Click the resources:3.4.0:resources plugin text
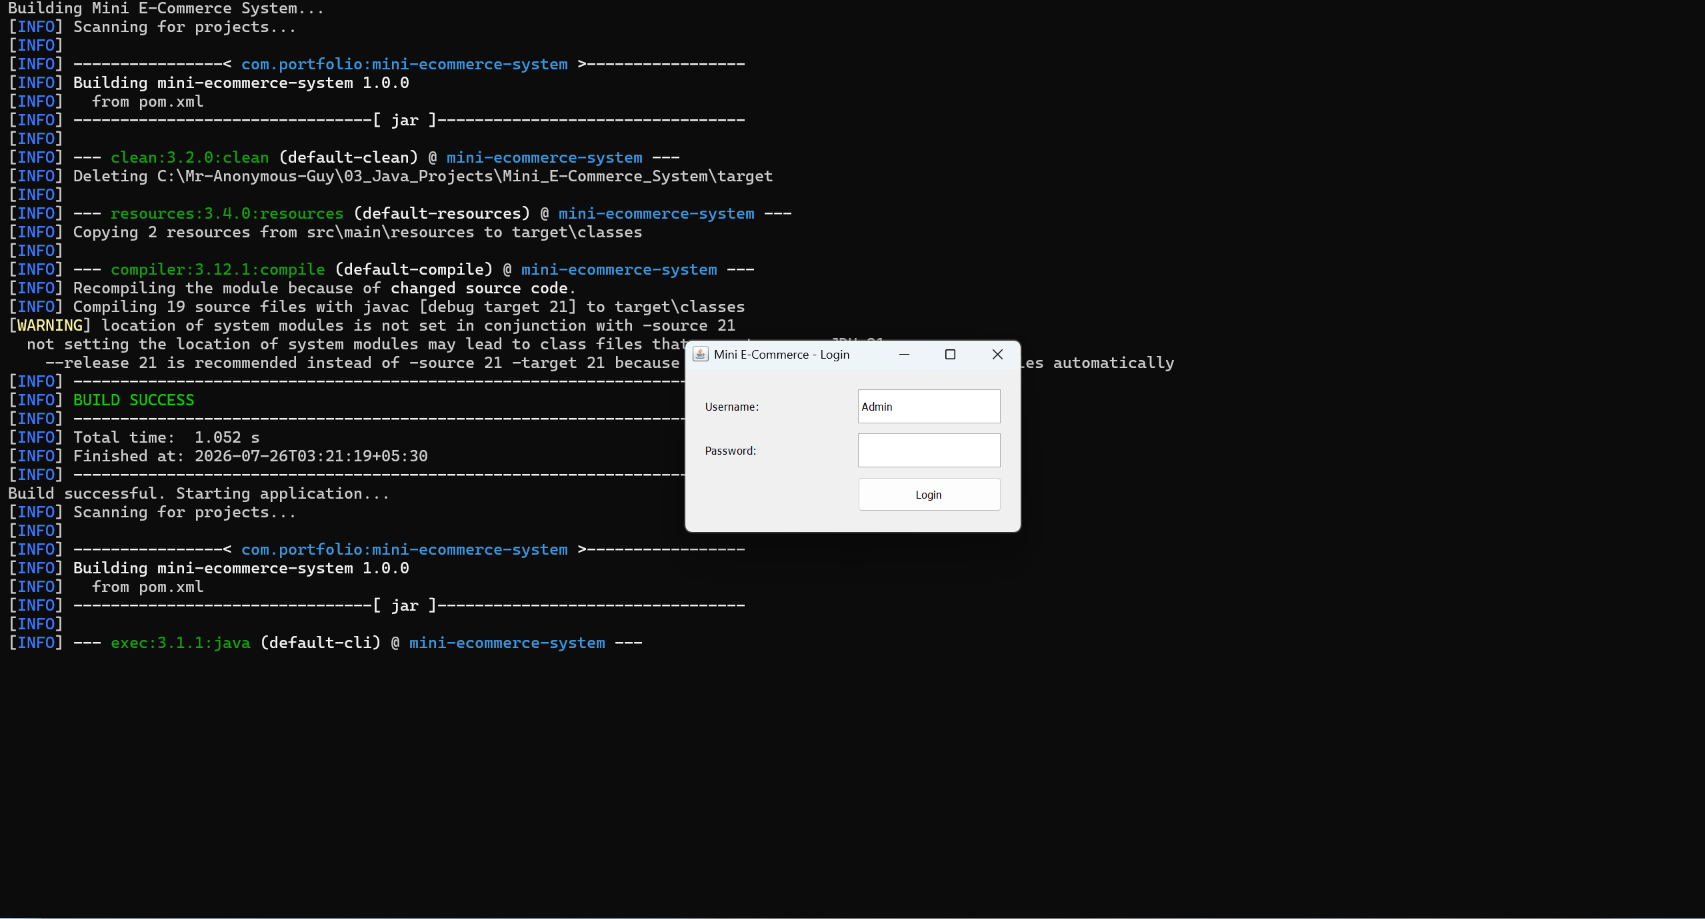The height and width of the screenshot is (919, 1705). [x=227, y=213]
